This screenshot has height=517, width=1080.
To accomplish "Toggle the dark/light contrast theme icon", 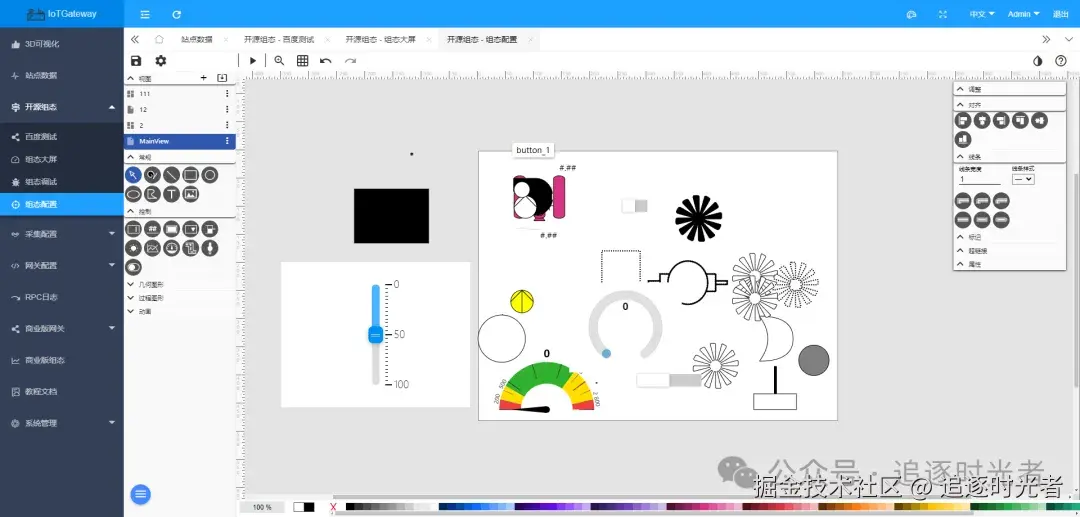I will [x=1037, y=61].
